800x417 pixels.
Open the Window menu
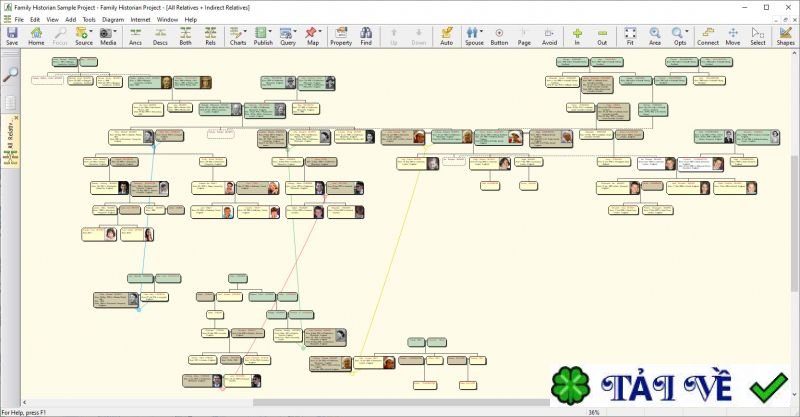pyautogui.click(x=167, y=19)
